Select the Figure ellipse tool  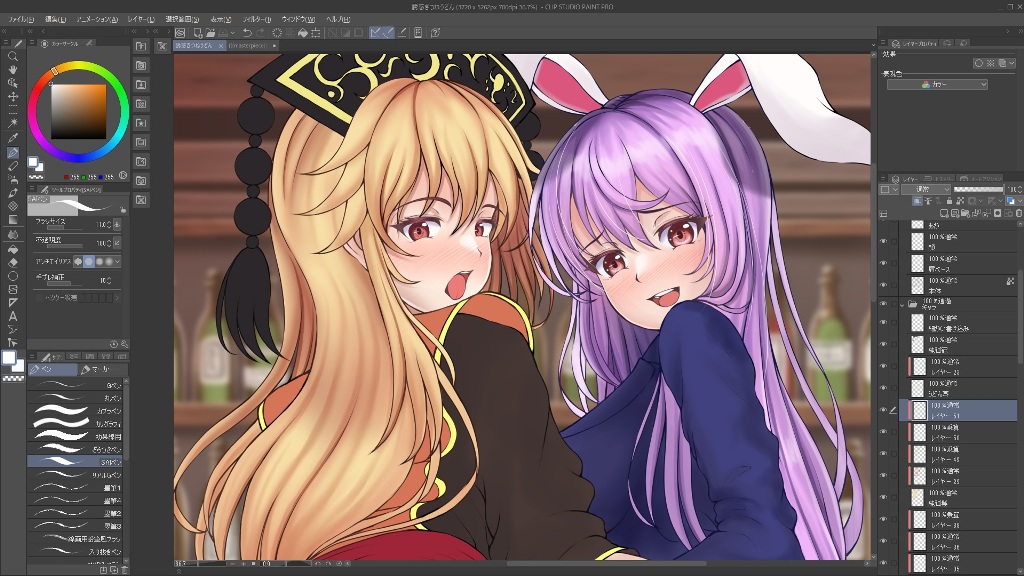(12, 276)
